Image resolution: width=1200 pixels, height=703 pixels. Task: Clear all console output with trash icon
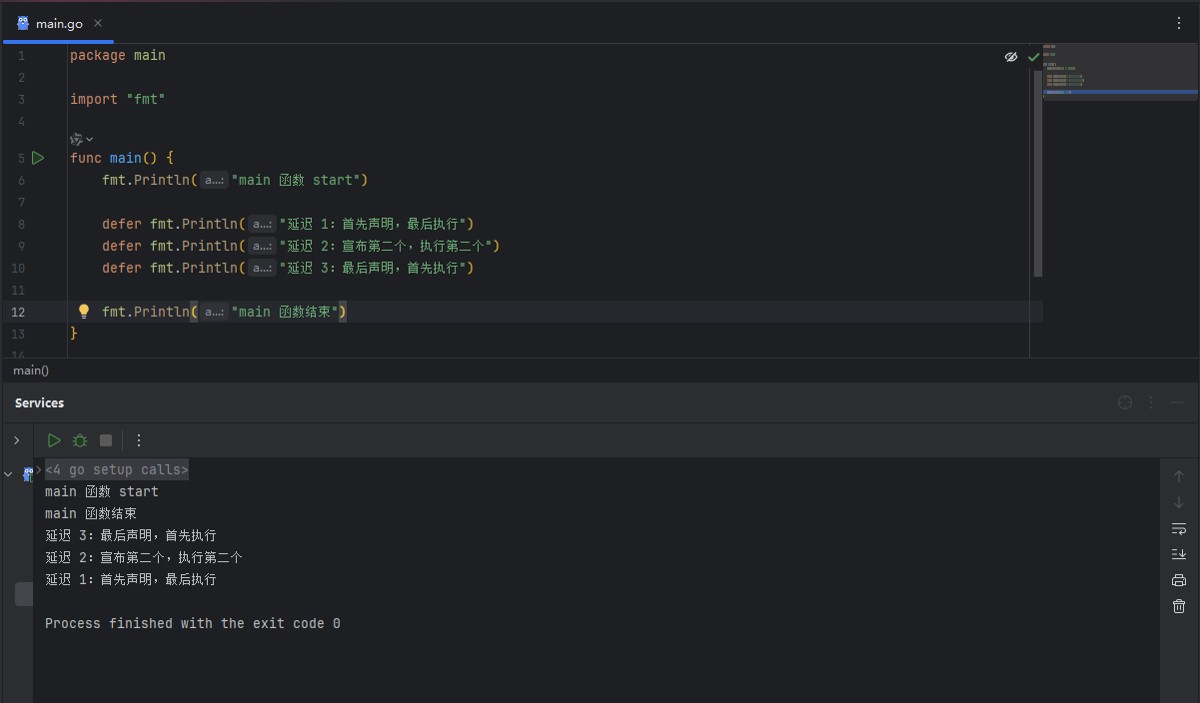(x=1179, y=606)
